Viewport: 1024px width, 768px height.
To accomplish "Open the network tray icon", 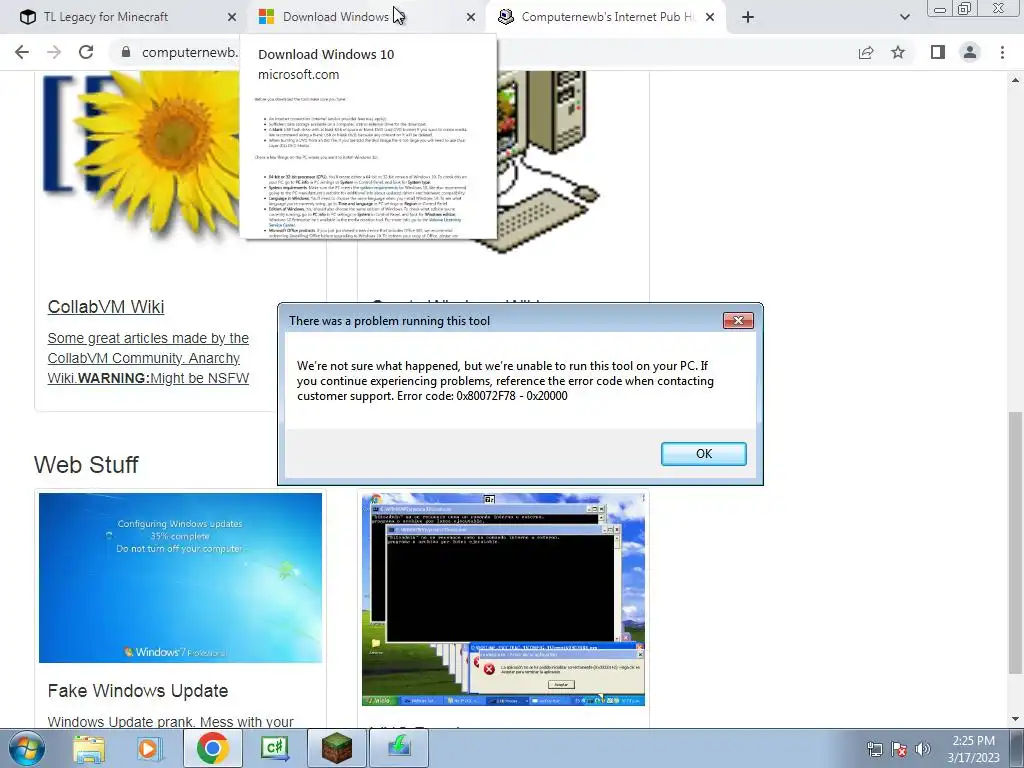I will pos(874,749).
